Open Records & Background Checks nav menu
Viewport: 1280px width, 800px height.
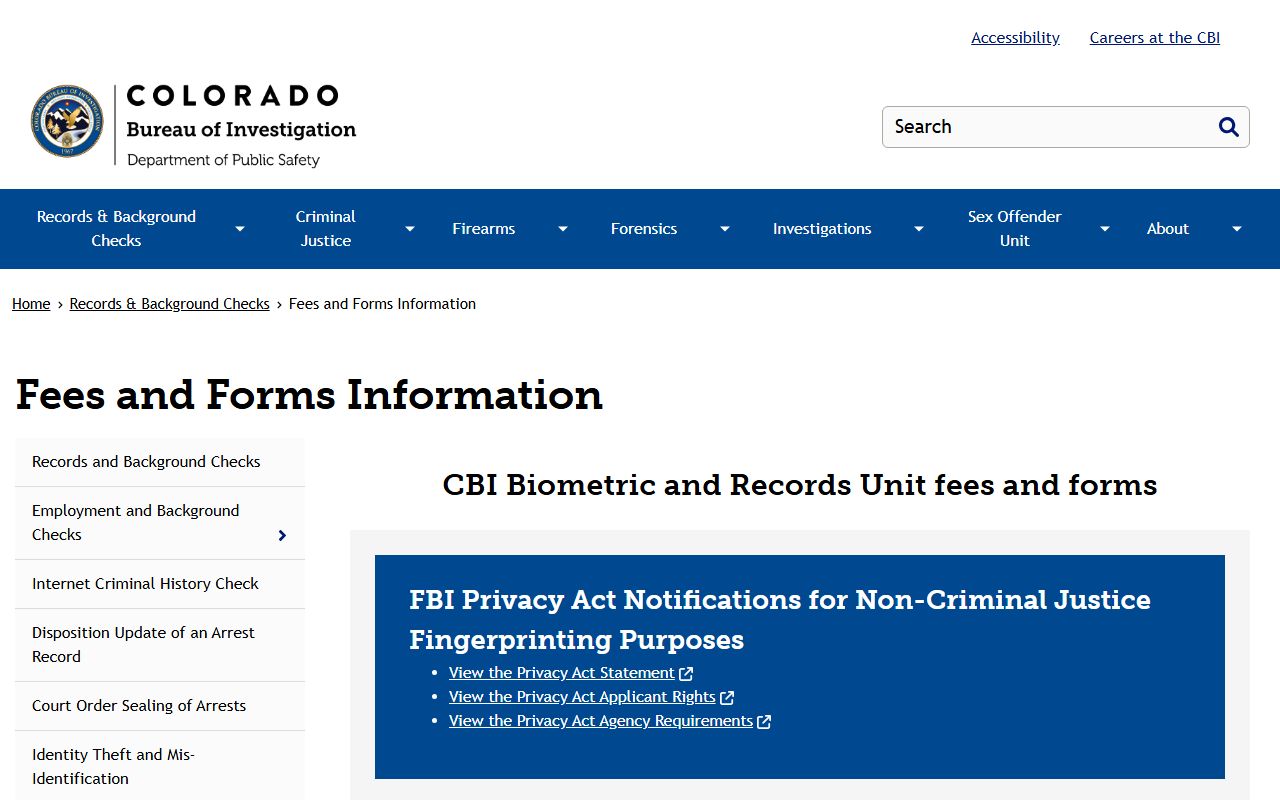tap(116, 229)
